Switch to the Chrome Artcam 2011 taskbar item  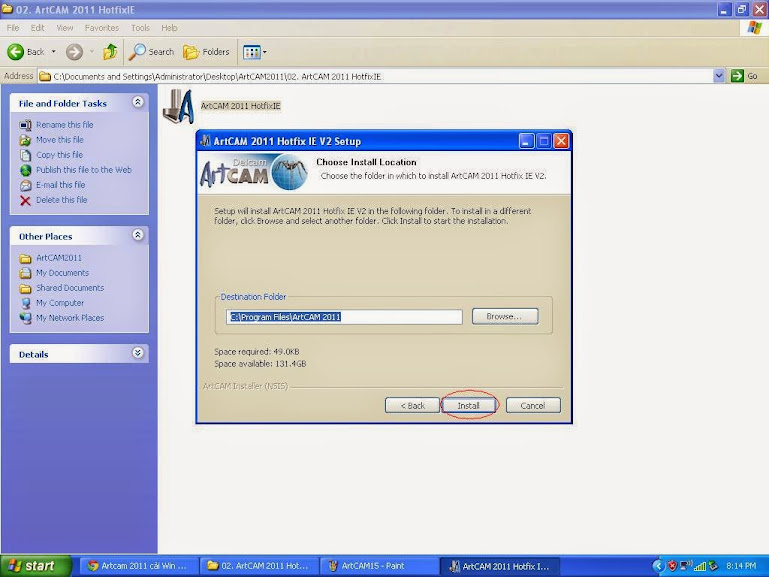click(x=137, y=566)
